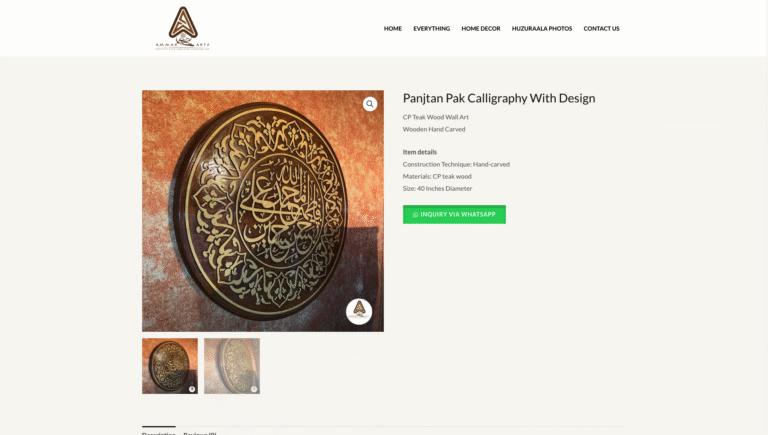
Task: Switch to the Description tab
Action: click(x=158, y=433)
